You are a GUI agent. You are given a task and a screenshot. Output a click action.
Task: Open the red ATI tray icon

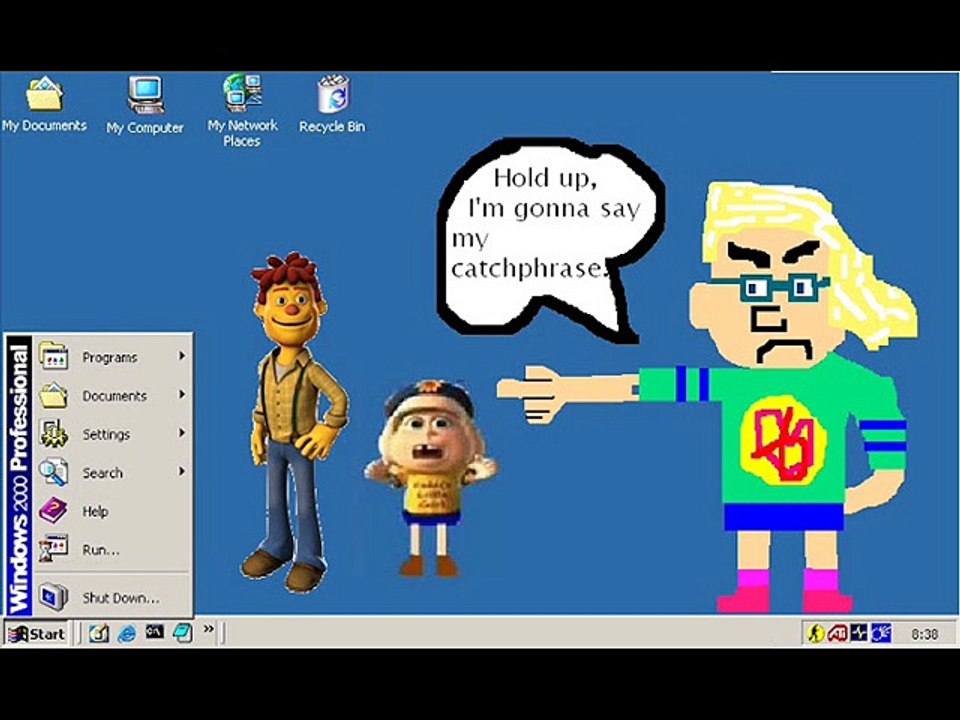837,633
